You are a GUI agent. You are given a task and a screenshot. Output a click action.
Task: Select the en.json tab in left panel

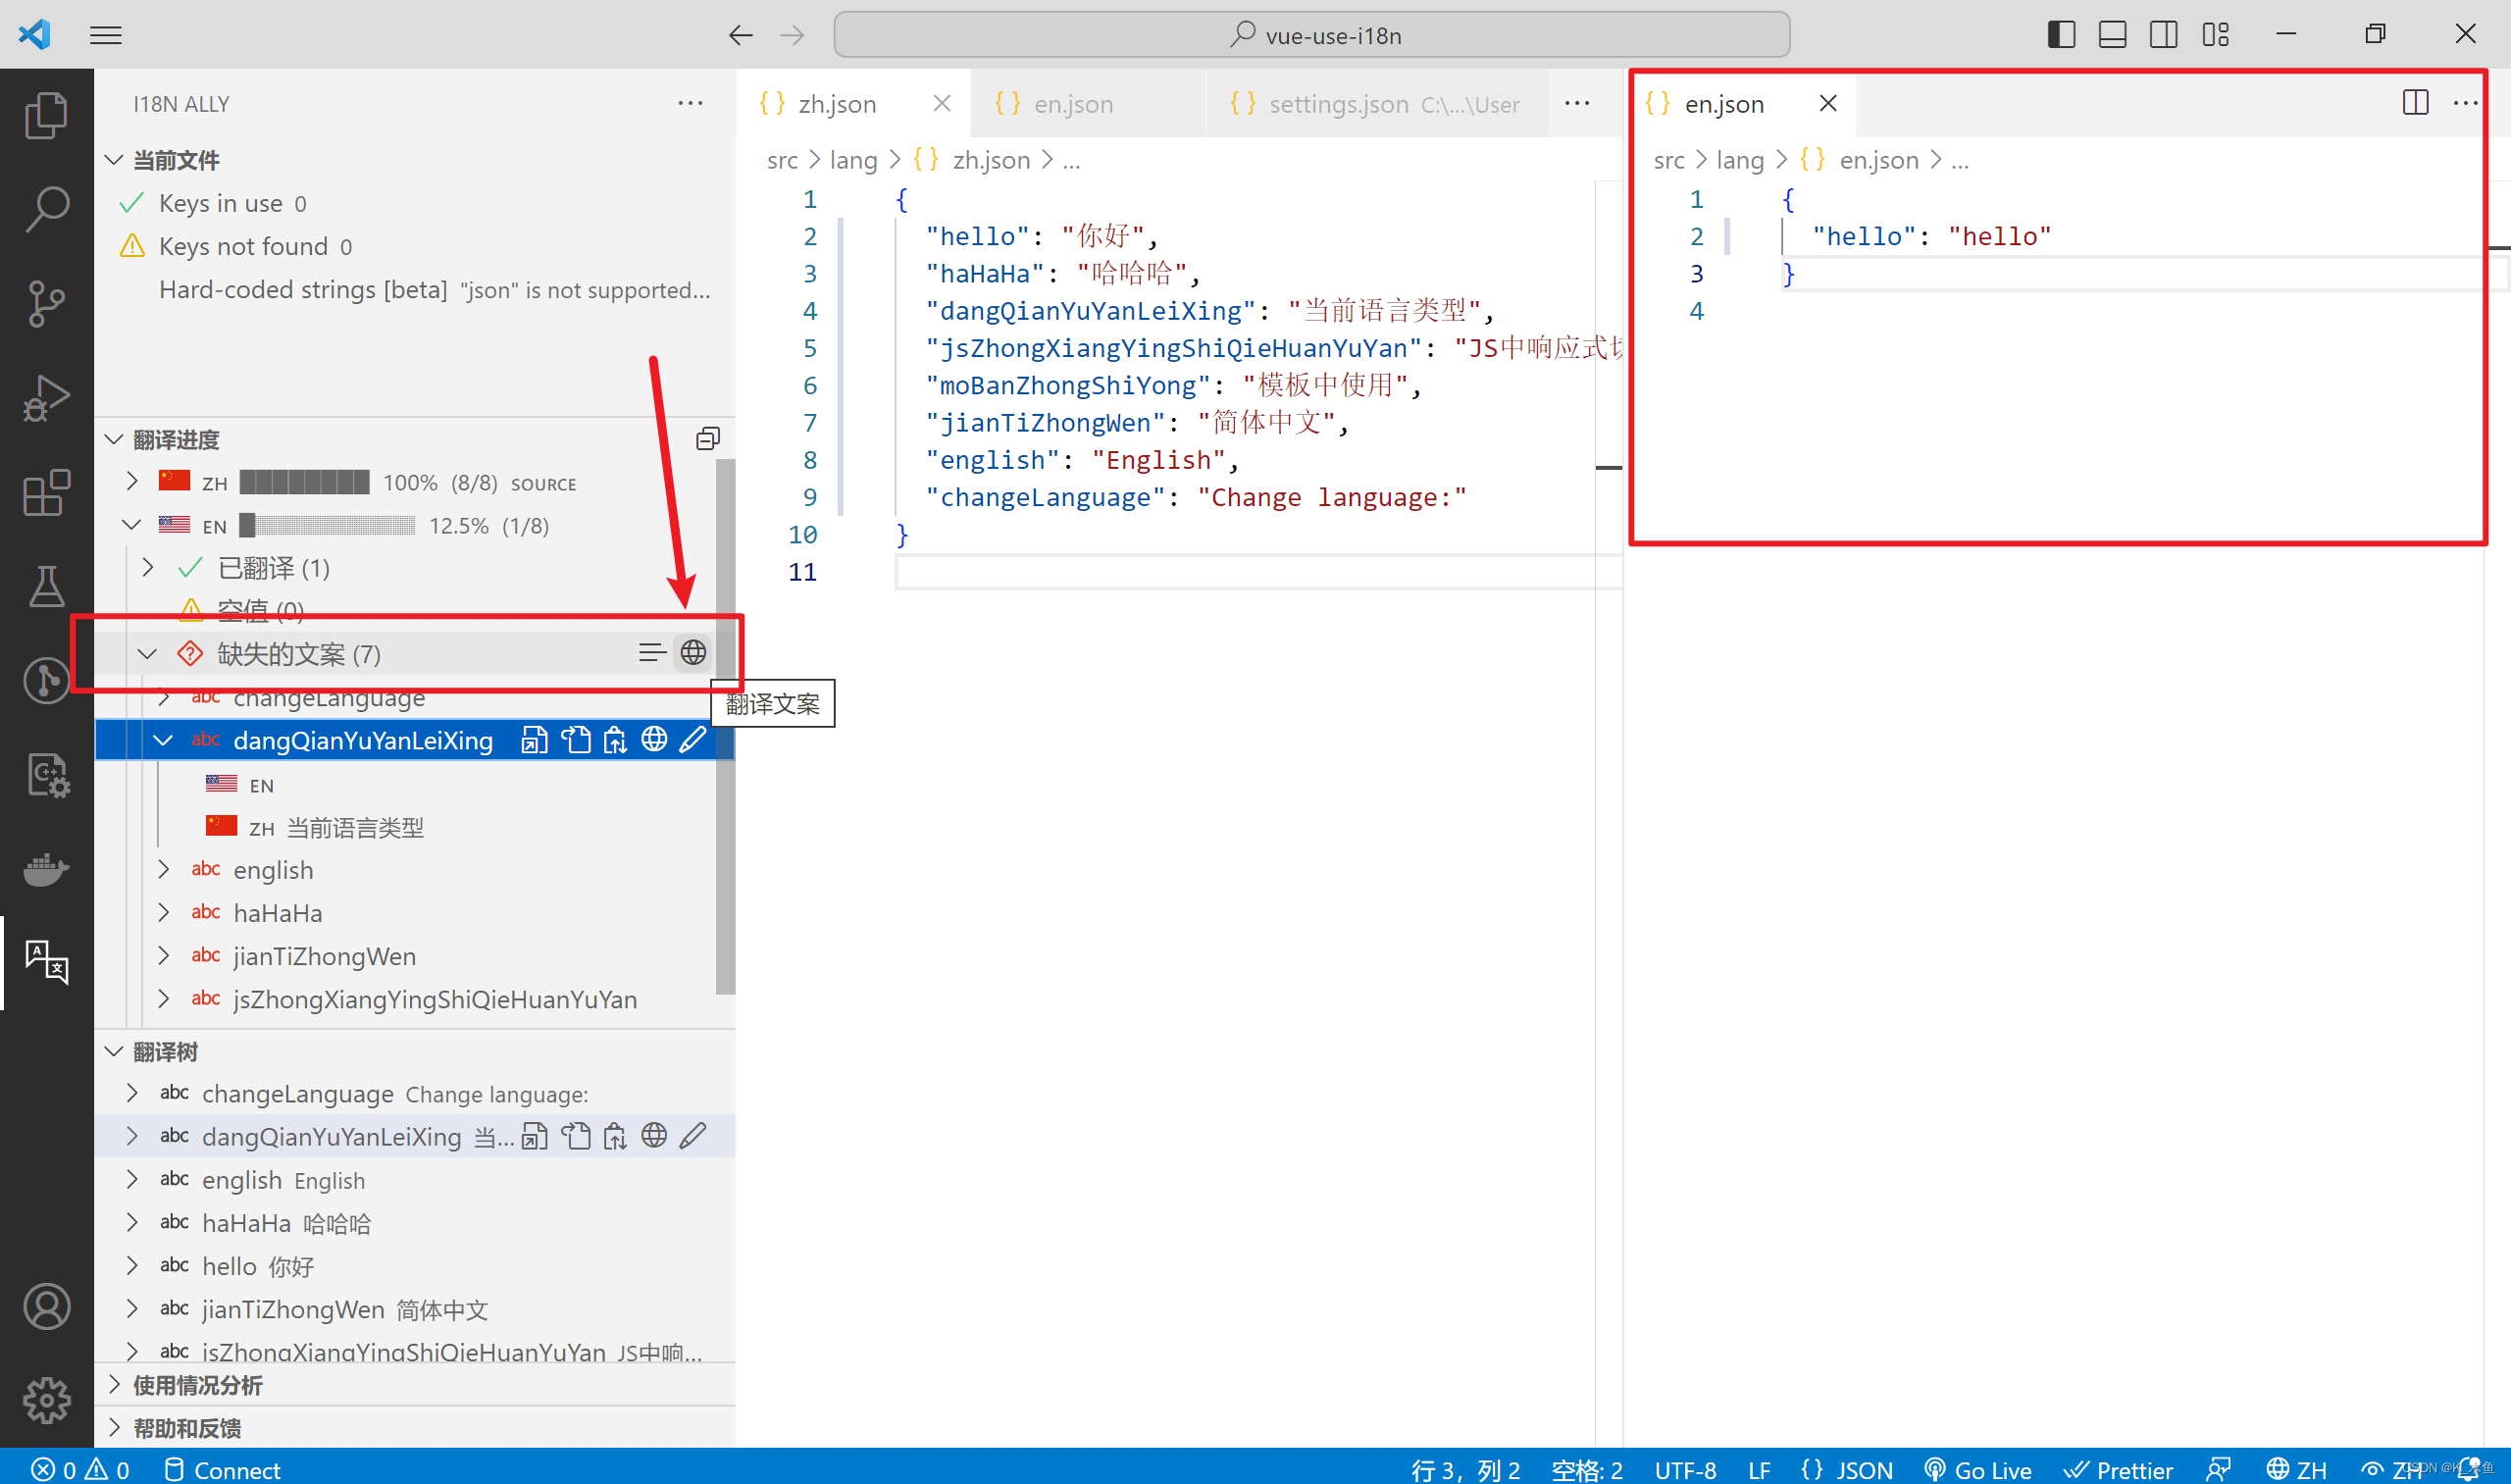click(1074, 102)
